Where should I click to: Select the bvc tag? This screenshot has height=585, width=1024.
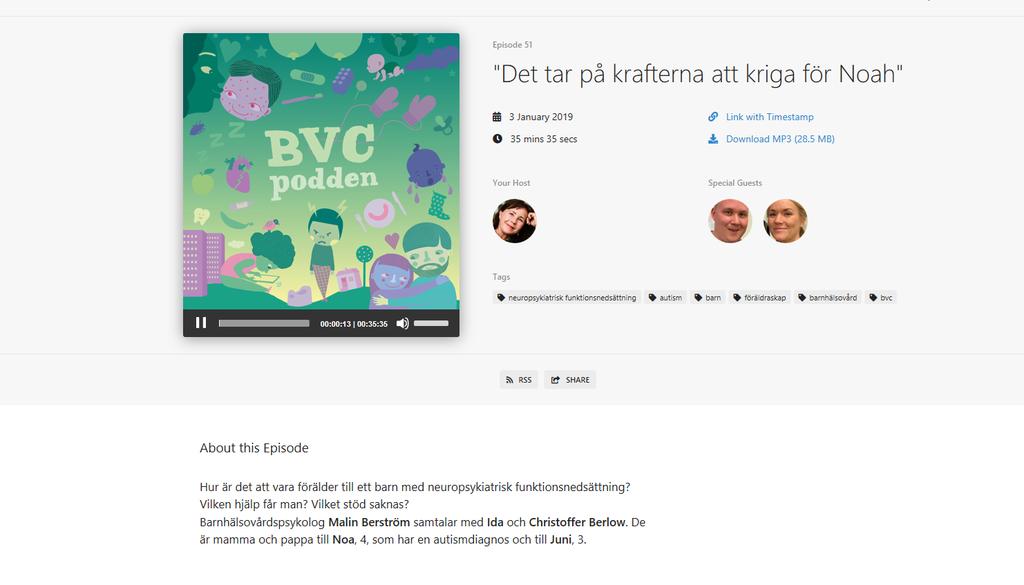880,298
